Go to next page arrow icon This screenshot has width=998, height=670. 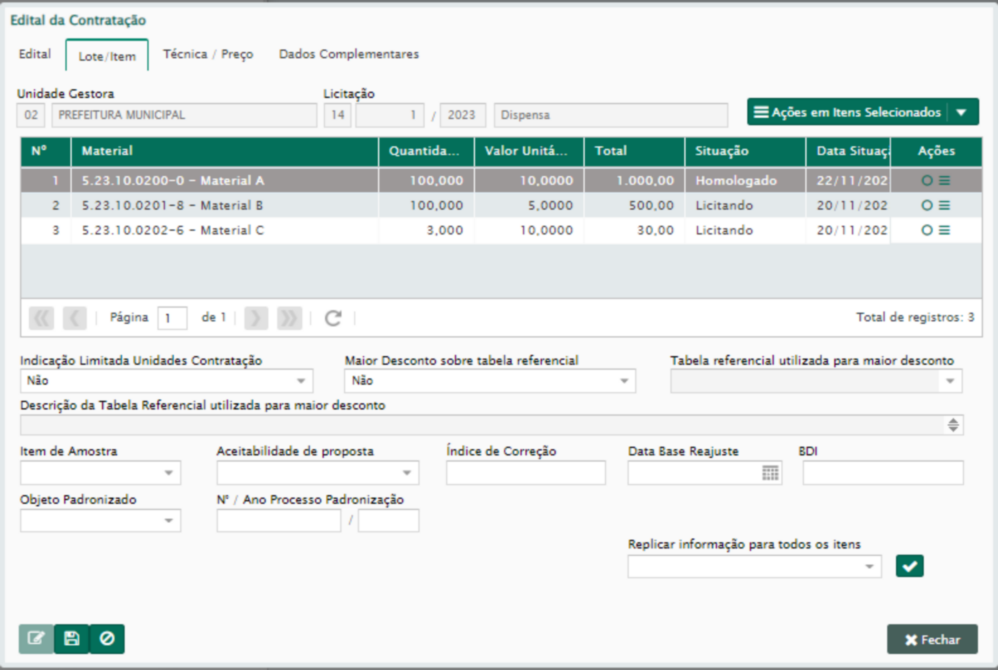pos(256,318)
